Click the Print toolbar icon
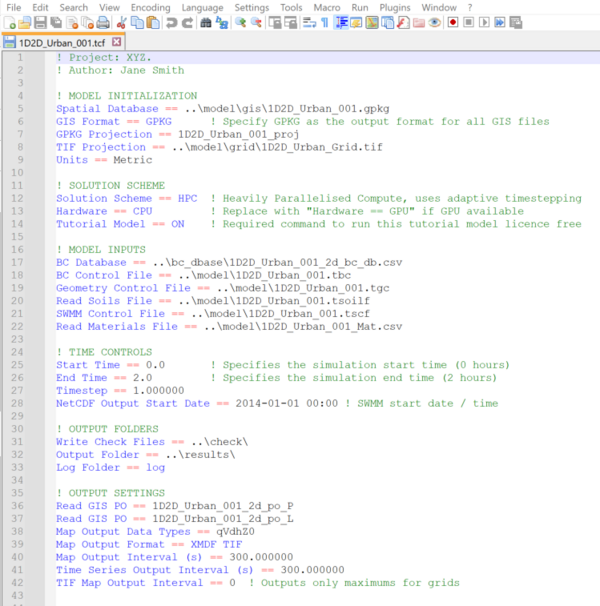Screen dimensions: 600x606 [102, 22]
